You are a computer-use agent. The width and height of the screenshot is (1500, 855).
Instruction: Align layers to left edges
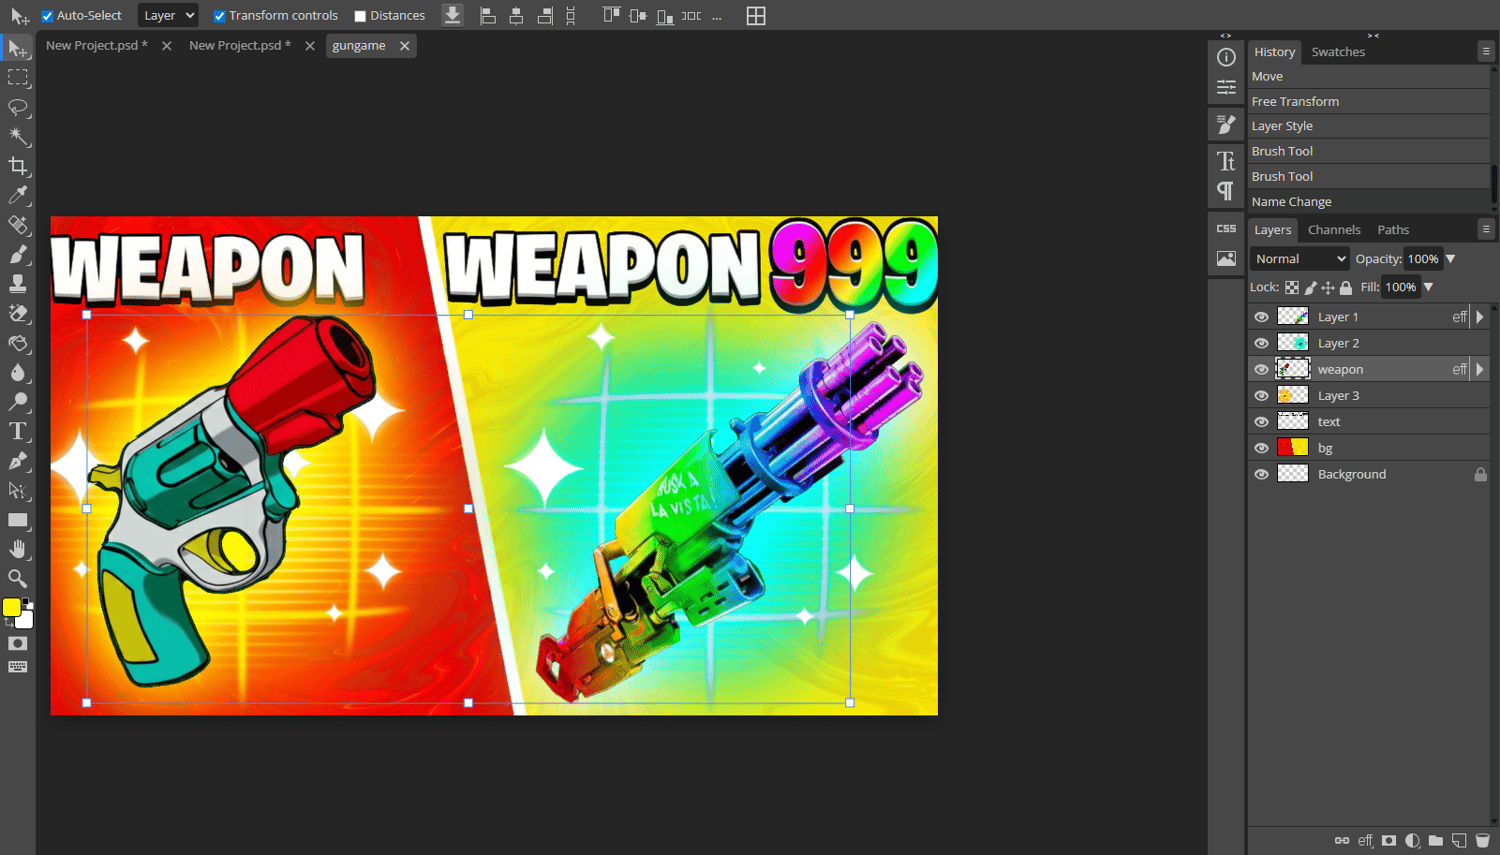pyautogui.click(x=488, y=16)
